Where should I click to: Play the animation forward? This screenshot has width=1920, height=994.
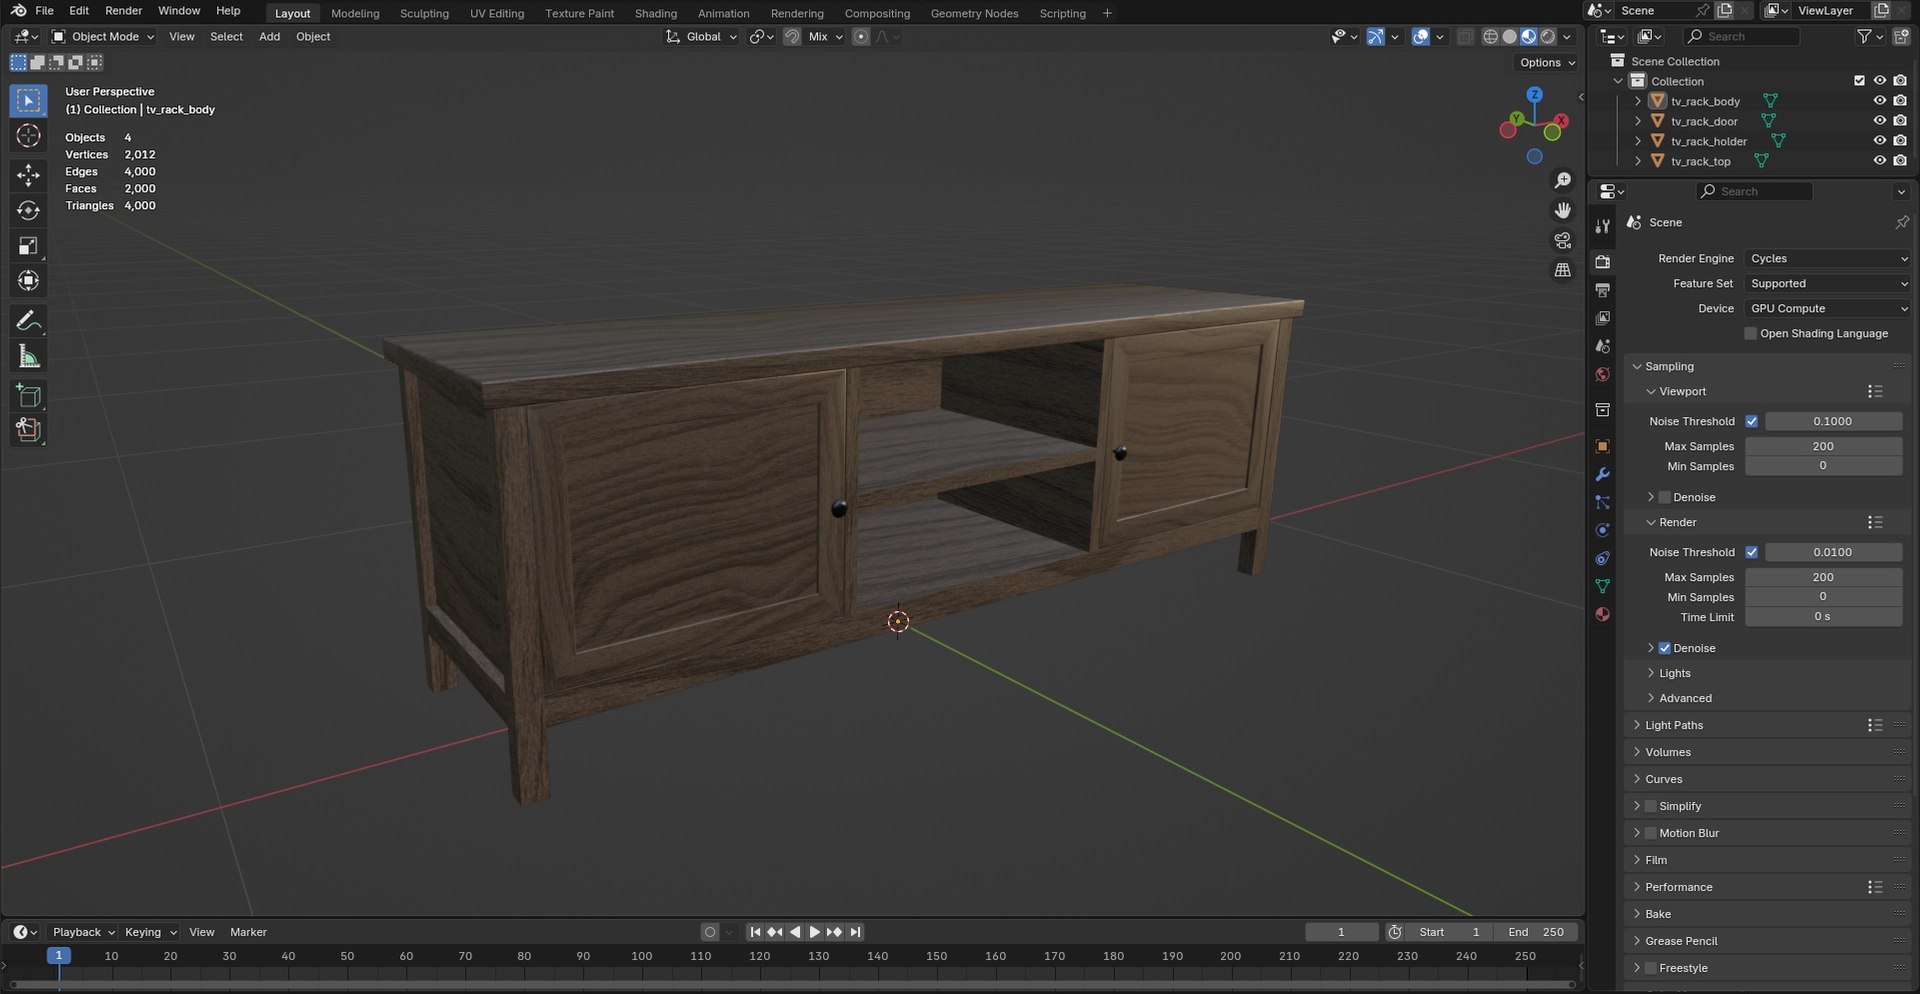[814, 932]
